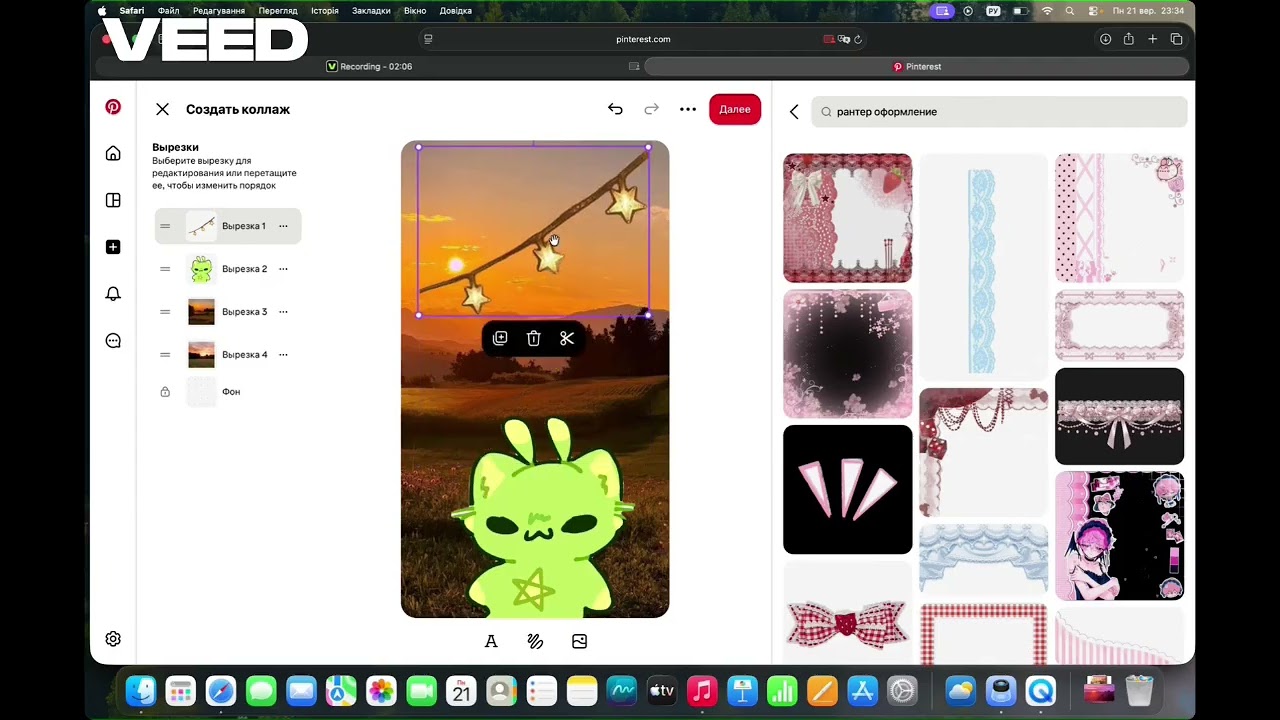The width and height of the screenshot is (1280, 720).
Task: Pick the black frame with pink flowers
Action: coord(848,354)
